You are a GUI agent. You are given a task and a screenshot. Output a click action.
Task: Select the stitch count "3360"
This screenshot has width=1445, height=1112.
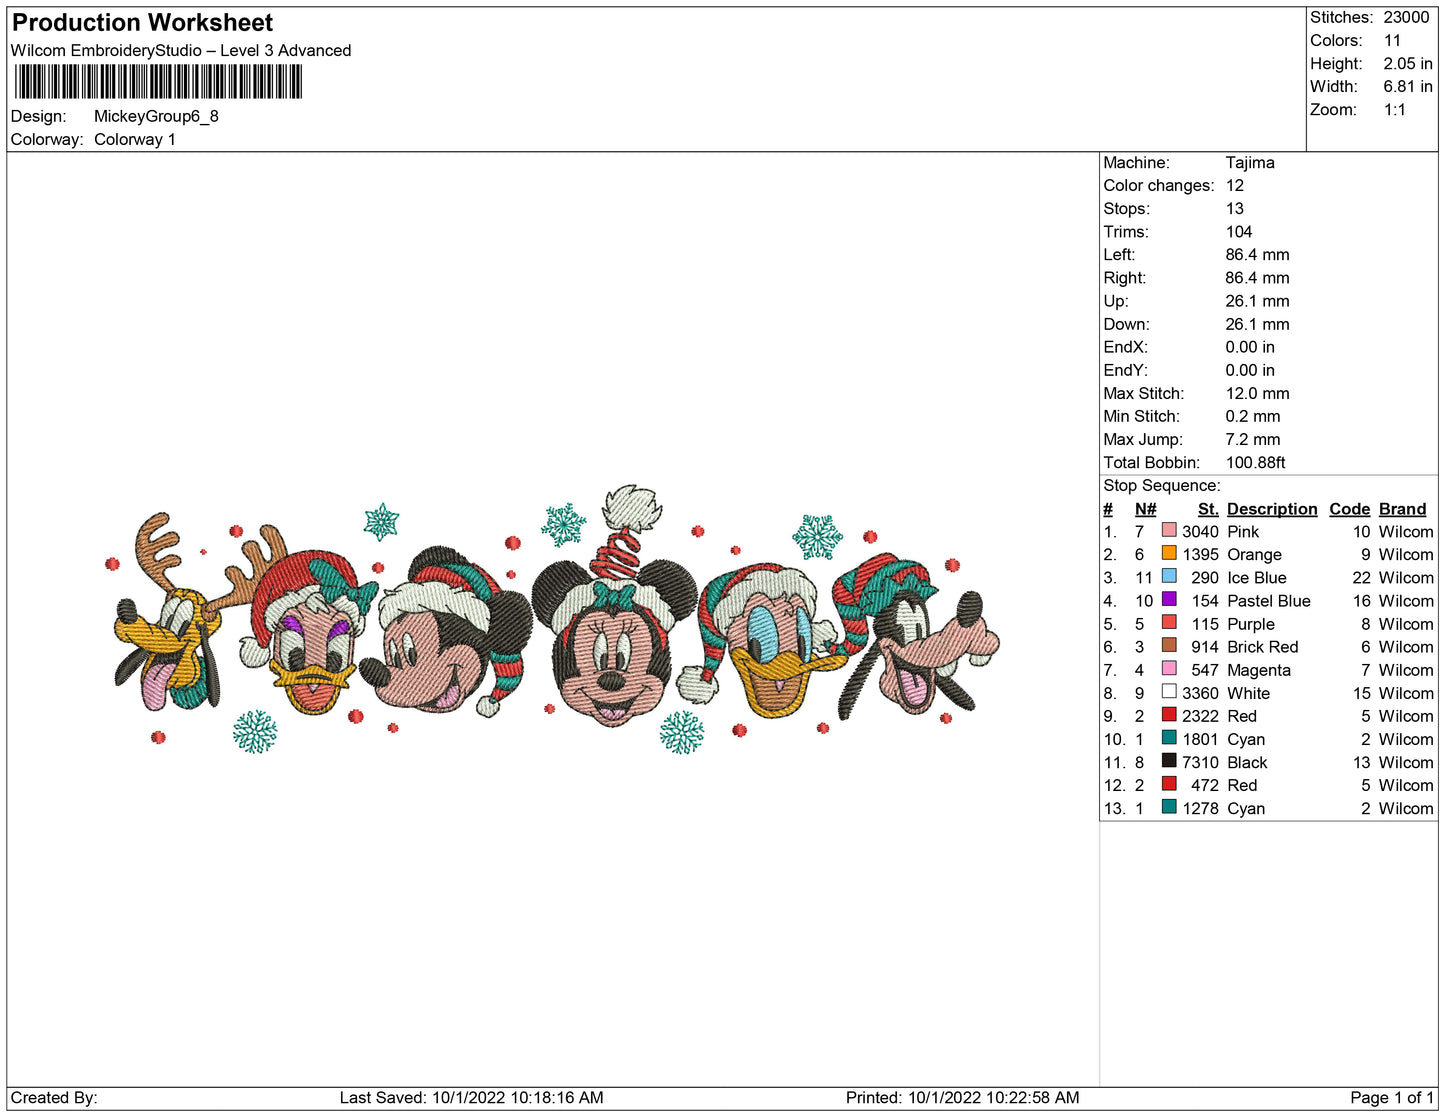[1200, 693]
